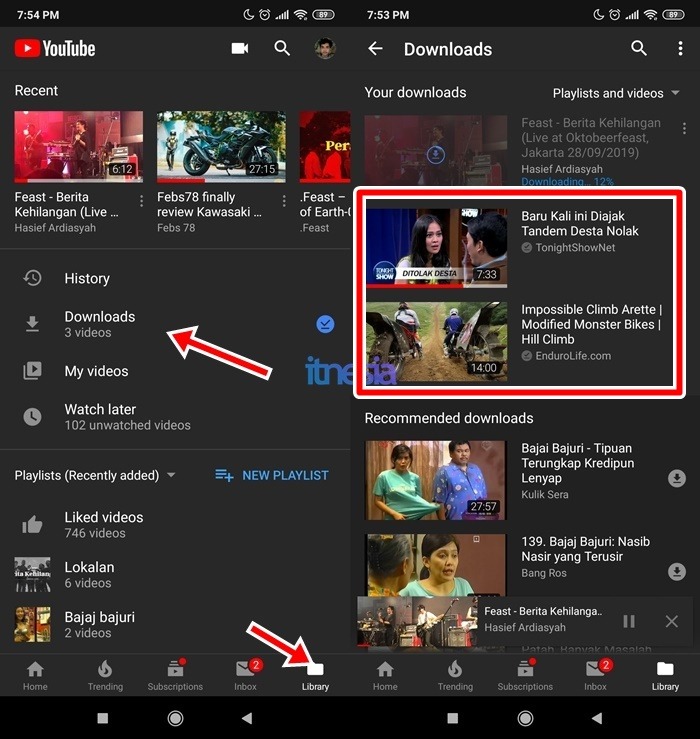Open the Liked videos playlist

click(x=175, y=525)
